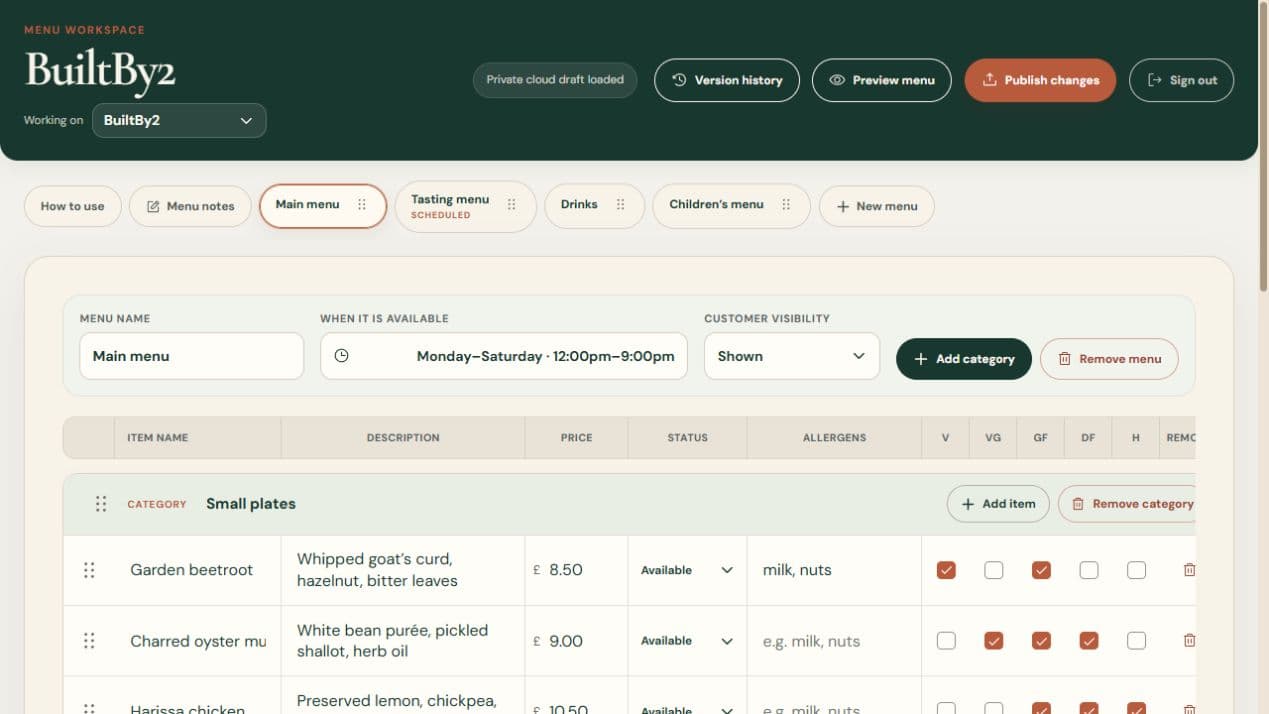The width and height of the screenshot is (1269, 714).
Task: Delete the Garden beetroot item
Action: point(1188,570)
